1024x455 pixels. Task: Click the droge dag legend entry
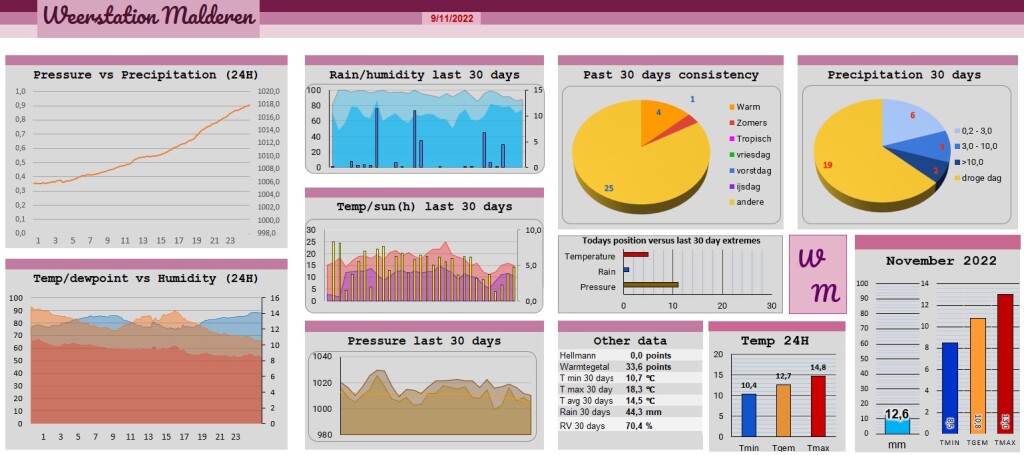[x=976, y=178]
